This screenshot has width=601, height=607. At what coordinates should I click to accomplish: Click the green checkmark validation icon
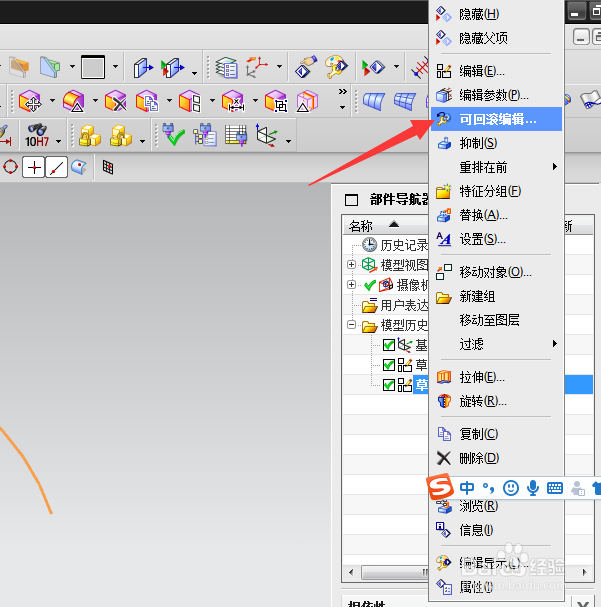(x=173, y=134)
